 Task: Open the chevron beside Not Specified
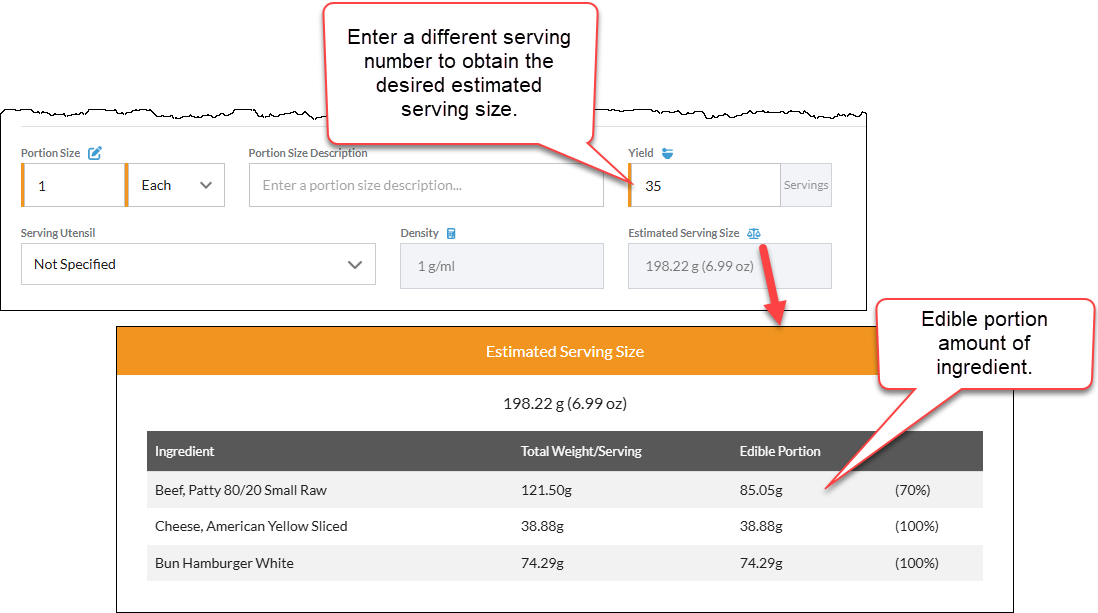click(356, 263)
